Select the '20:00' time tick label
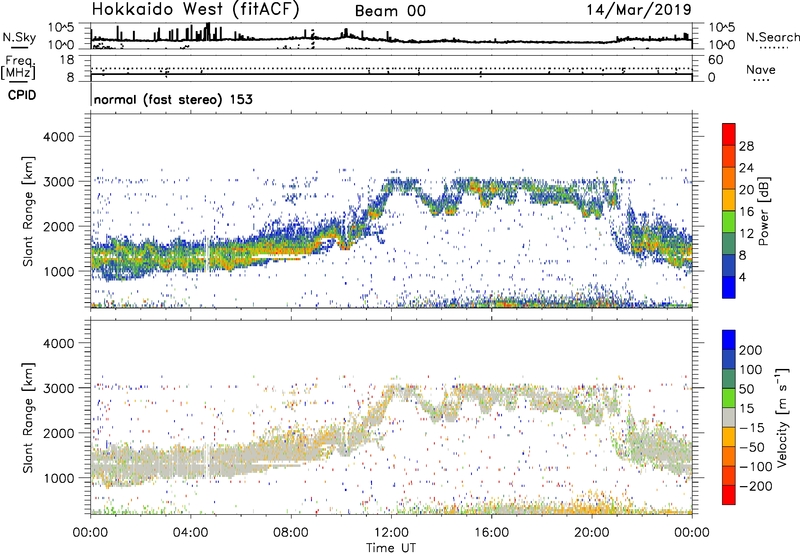The height and width of the screenshot is (554, 800). (x=592, y=533)
